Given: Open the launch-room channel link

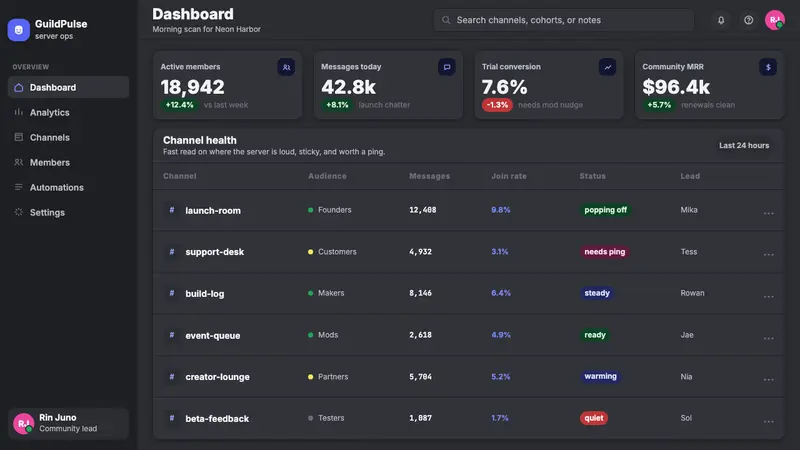Looking at the screenshot, I should [x=213, y=210].
